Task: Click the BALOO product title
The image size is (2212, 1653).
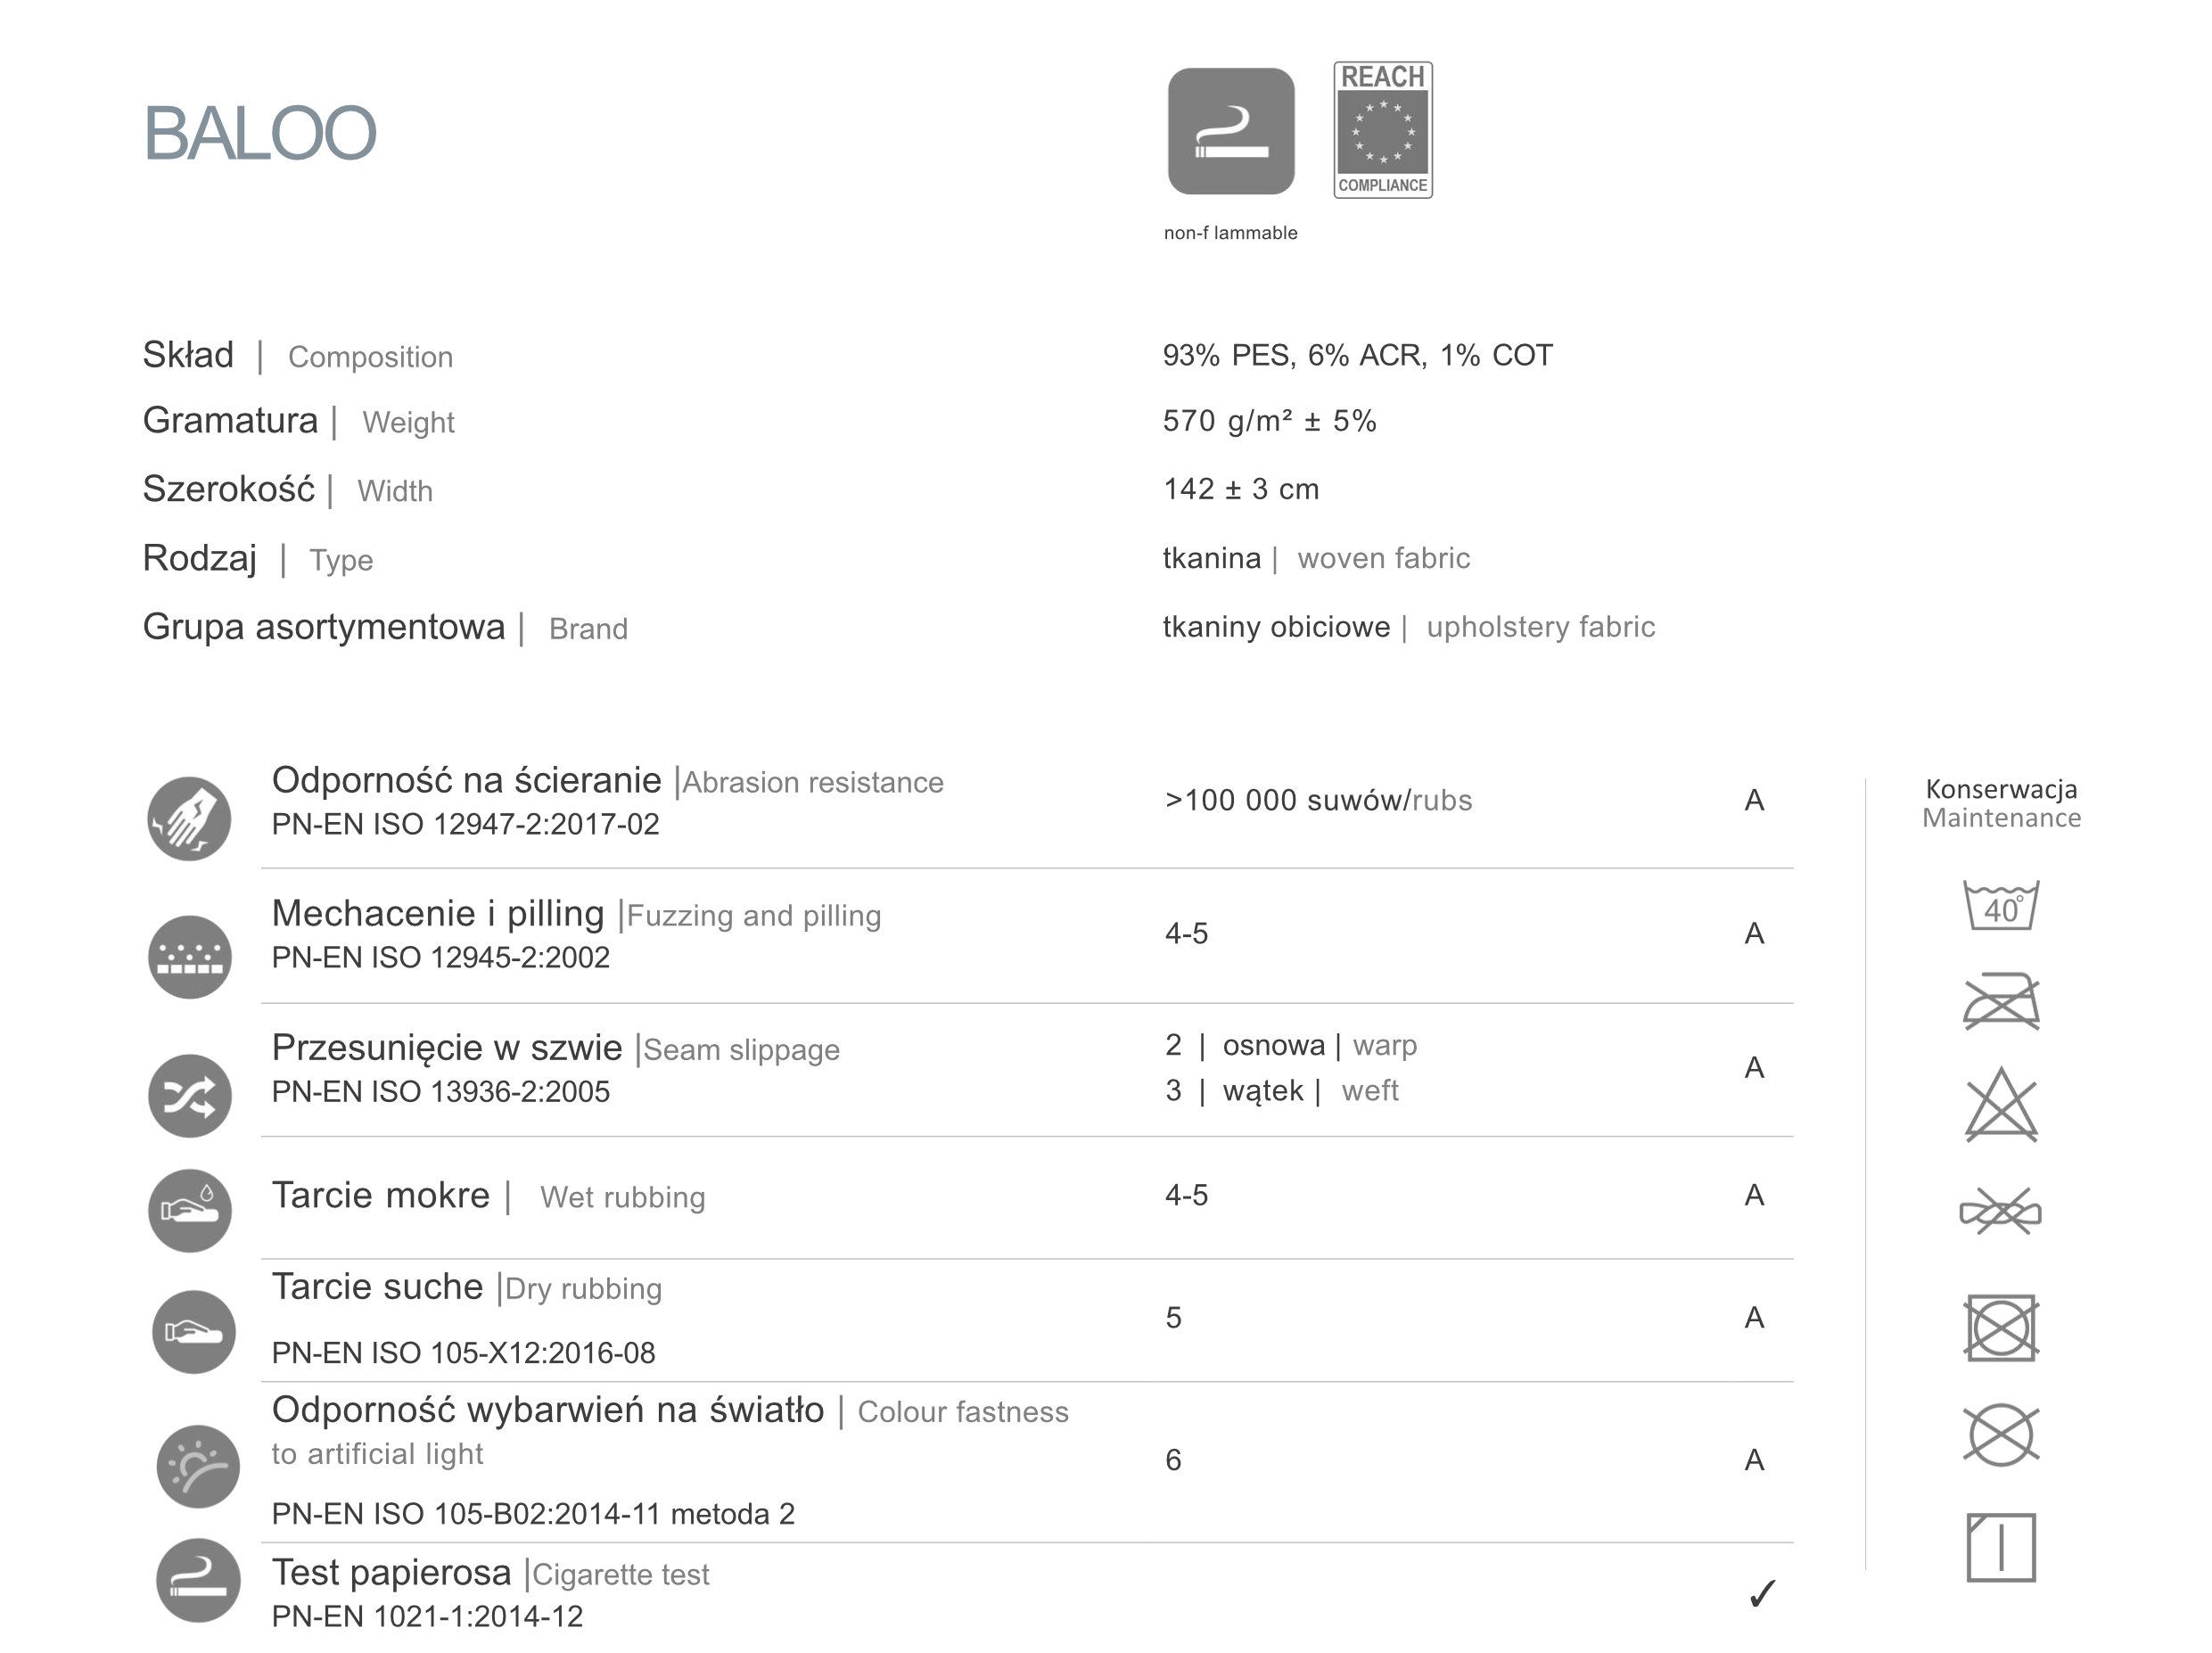Action: click(x=260, y=133)
